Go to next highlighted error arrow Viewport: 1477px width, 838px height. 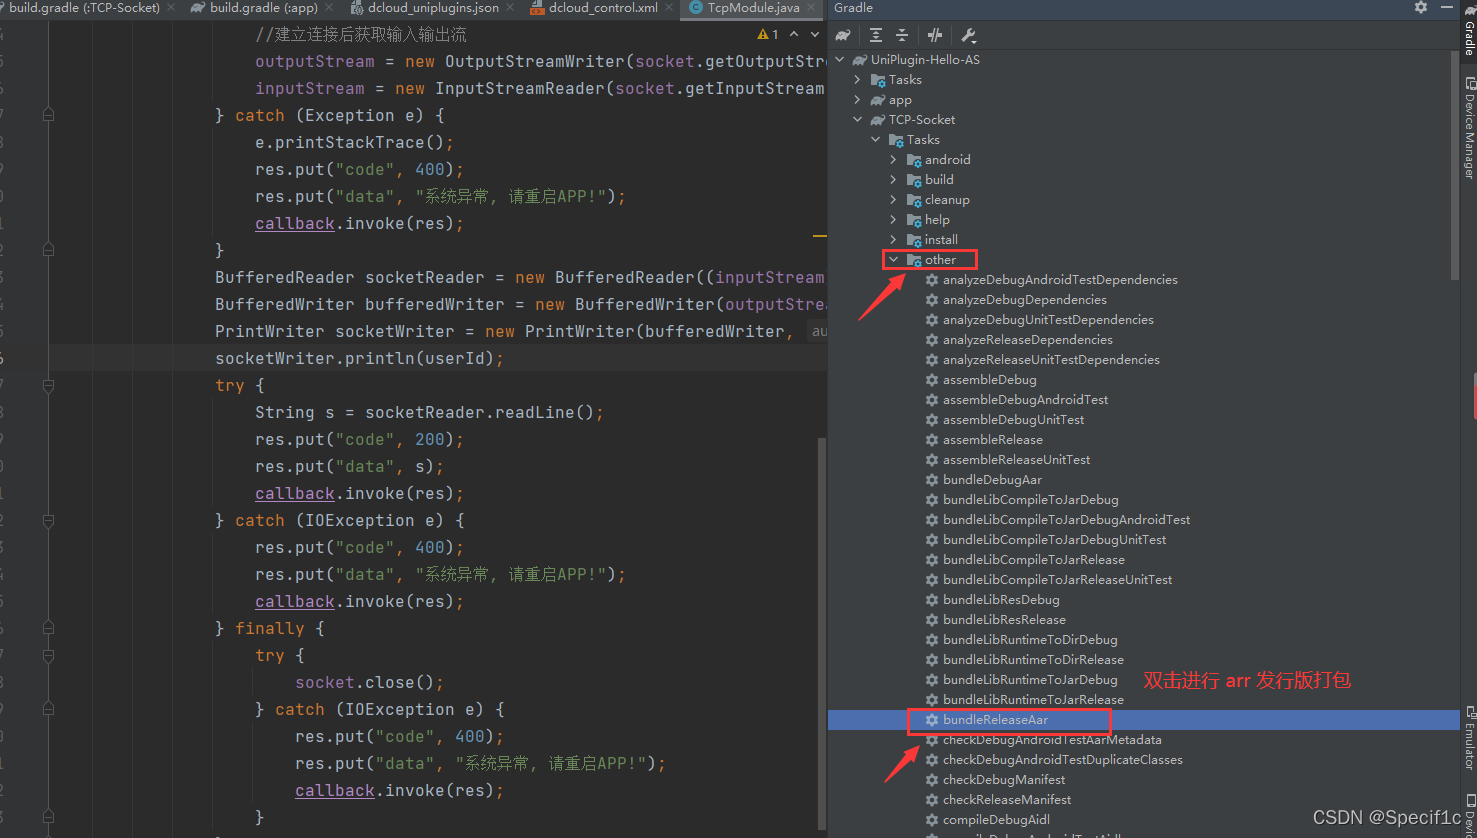coord(814,35)
